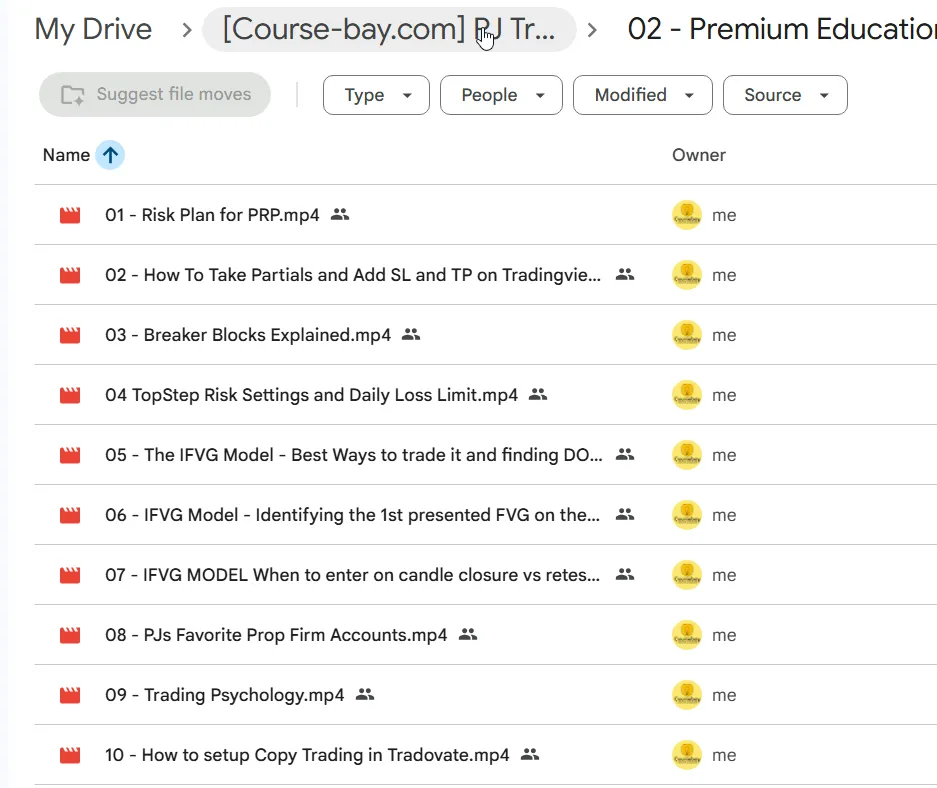Click video icon of 09 - Trading Psychology
Image resolution: width=937 pixels, height=788 pixels.
70,695
